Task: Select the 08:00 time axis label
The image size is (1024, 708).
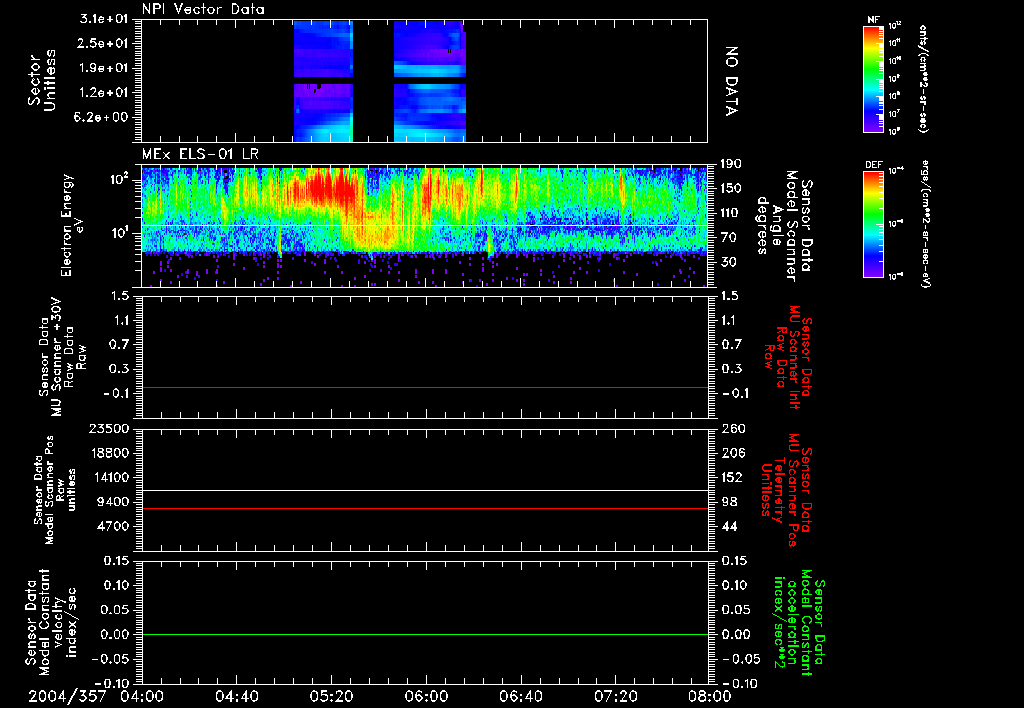Action: coord(710,695)
